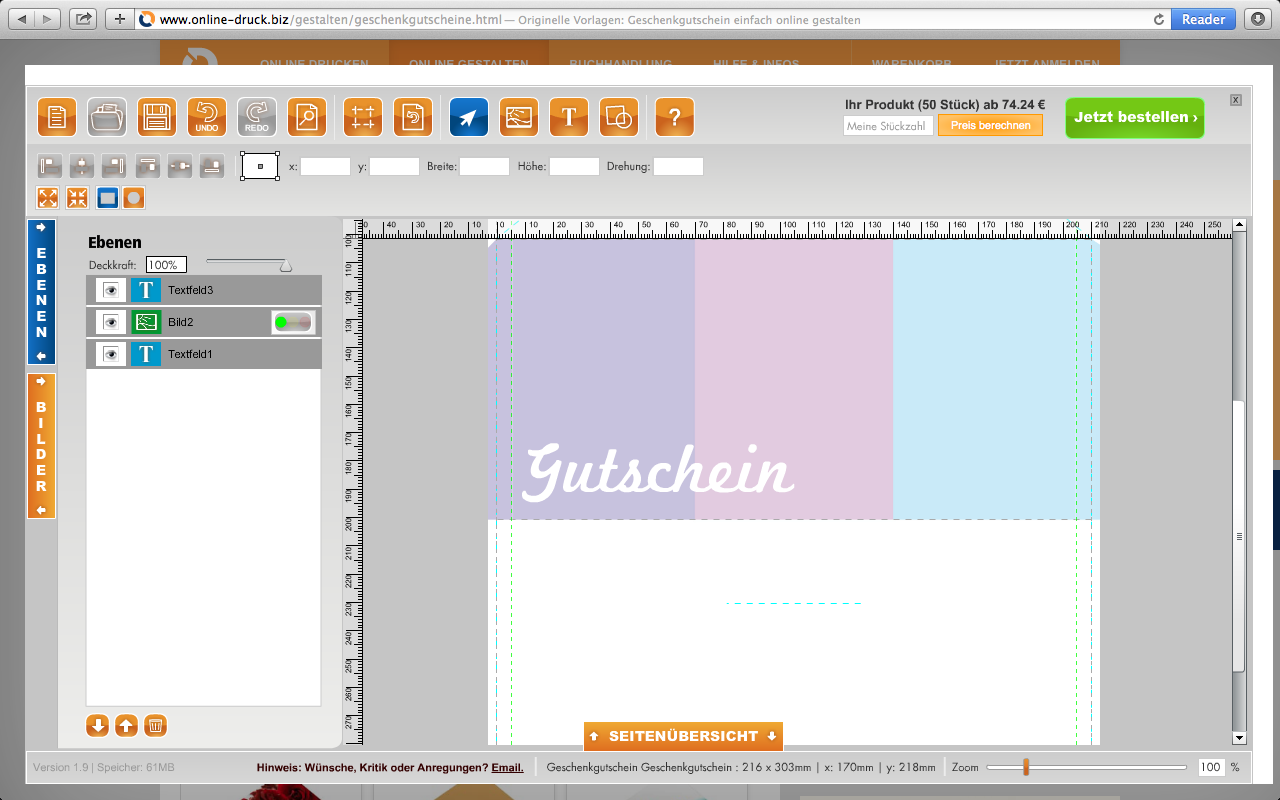
Task: Open a saved project with the folder icon
Action: coord(107,117)
